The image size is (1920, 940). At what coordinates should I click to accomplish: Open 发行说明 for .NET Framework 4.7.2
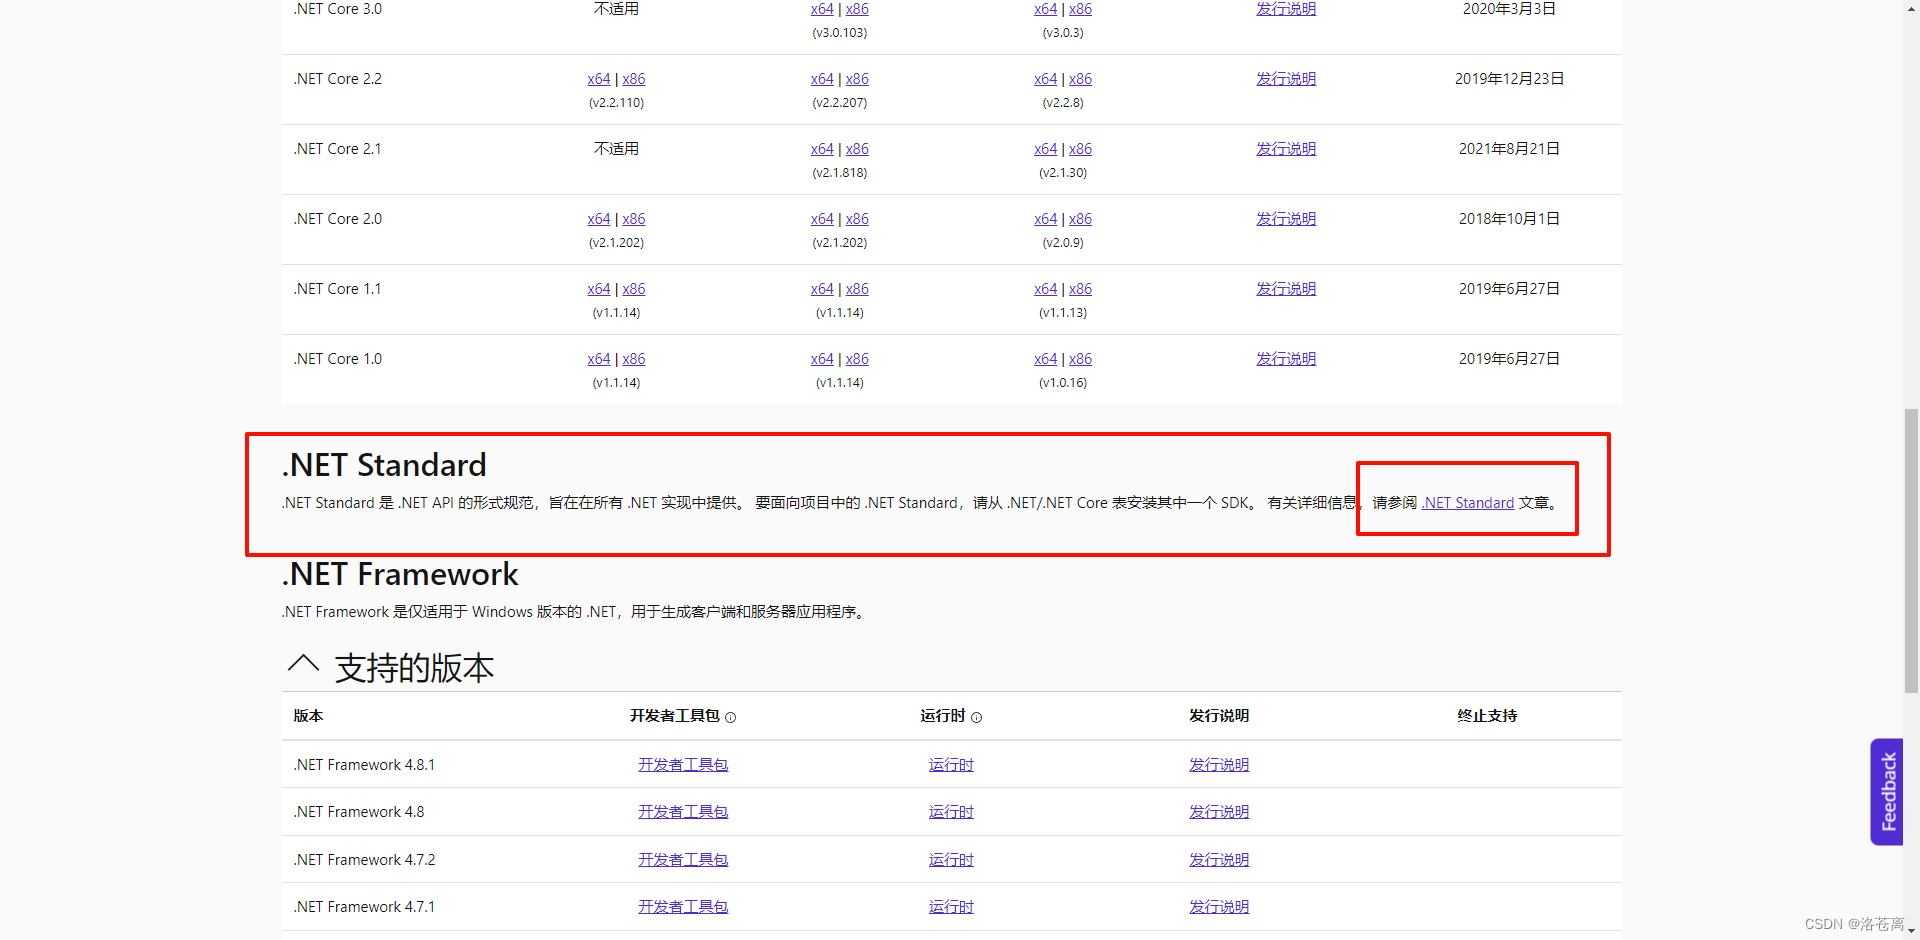pyautogui.click(x=1219, y=860)
